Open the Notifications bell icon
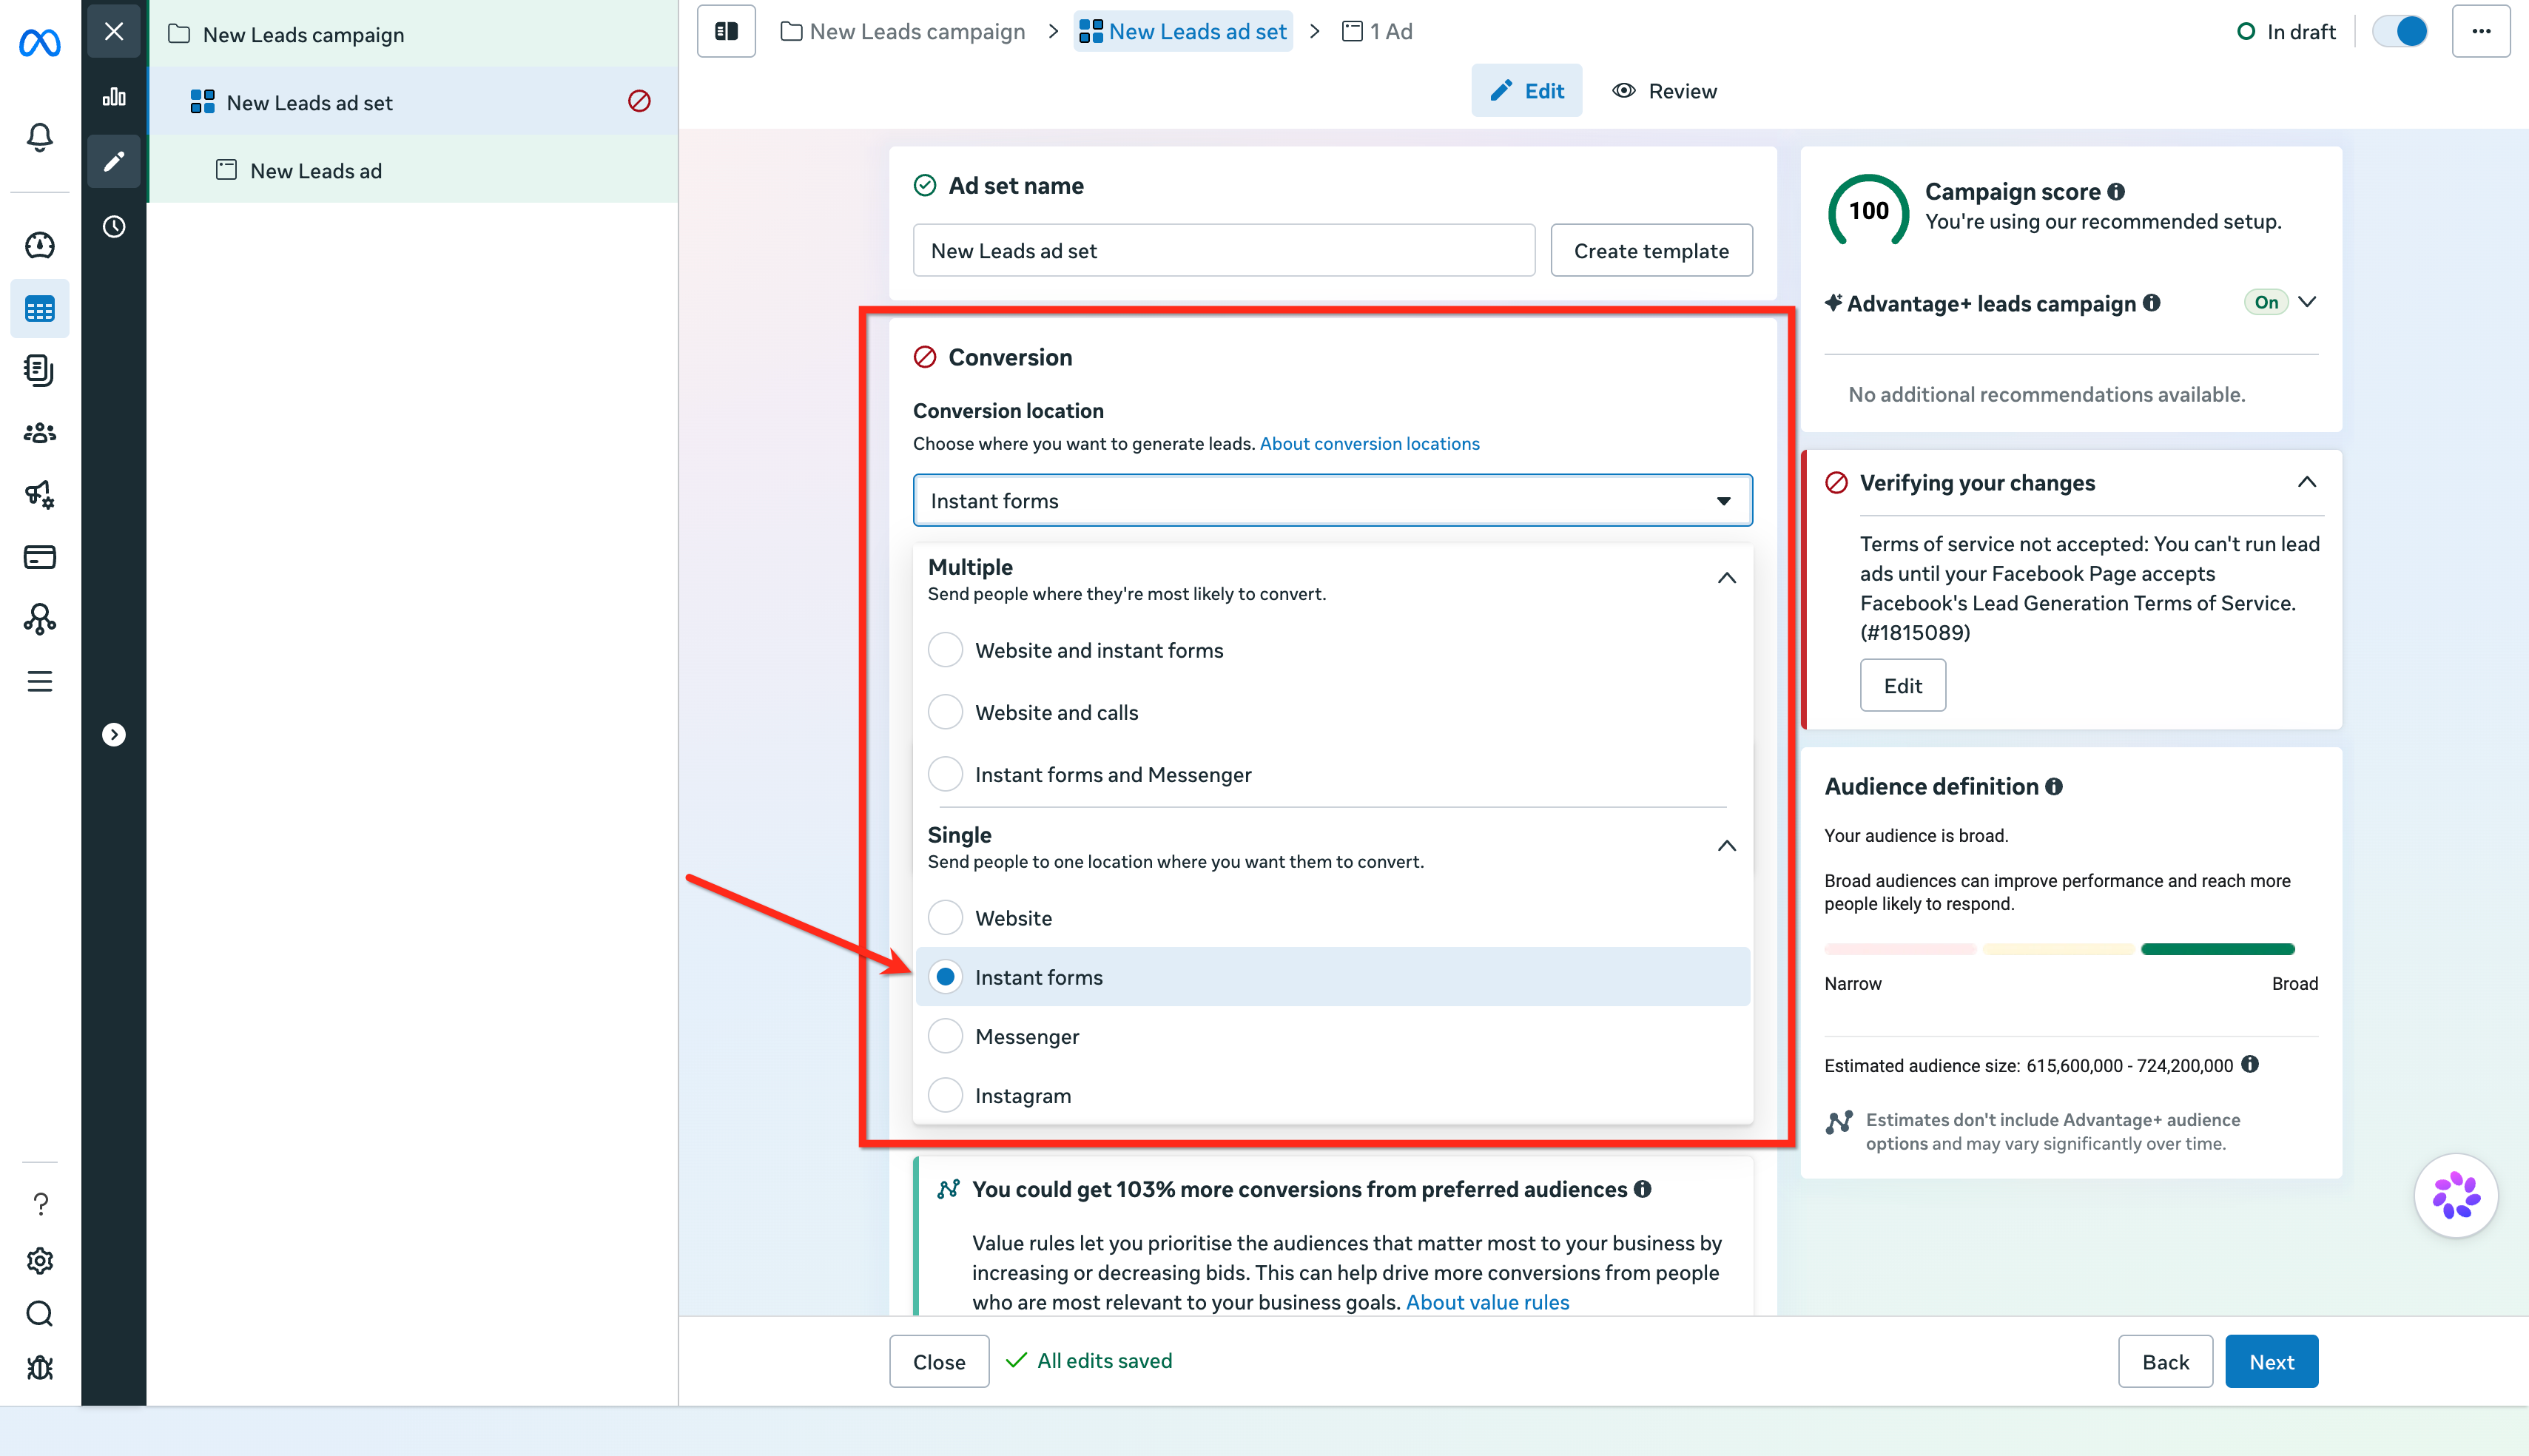 (x=39, y=136)
